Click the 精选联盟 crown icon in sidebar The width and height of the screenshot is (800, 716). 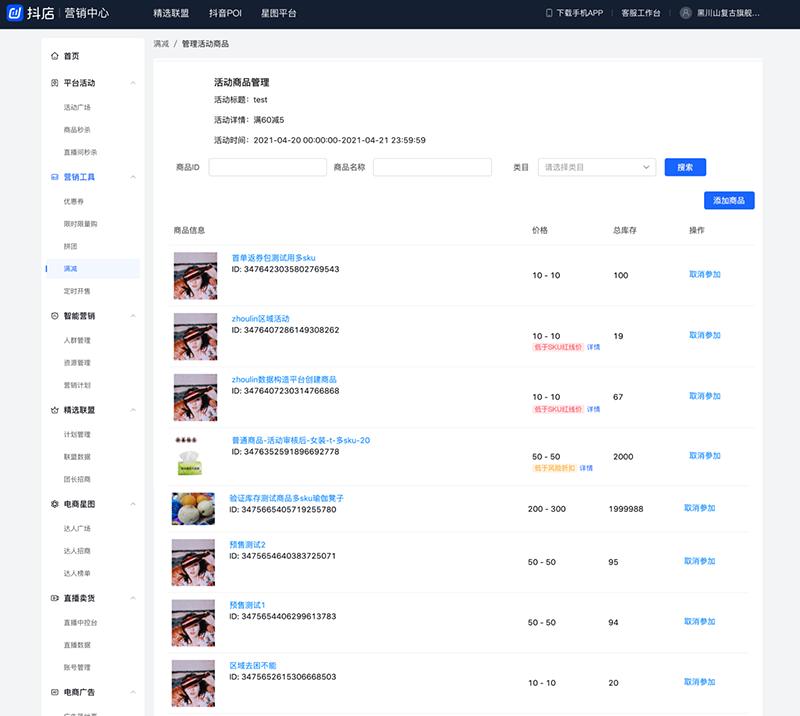click(54, 410)
